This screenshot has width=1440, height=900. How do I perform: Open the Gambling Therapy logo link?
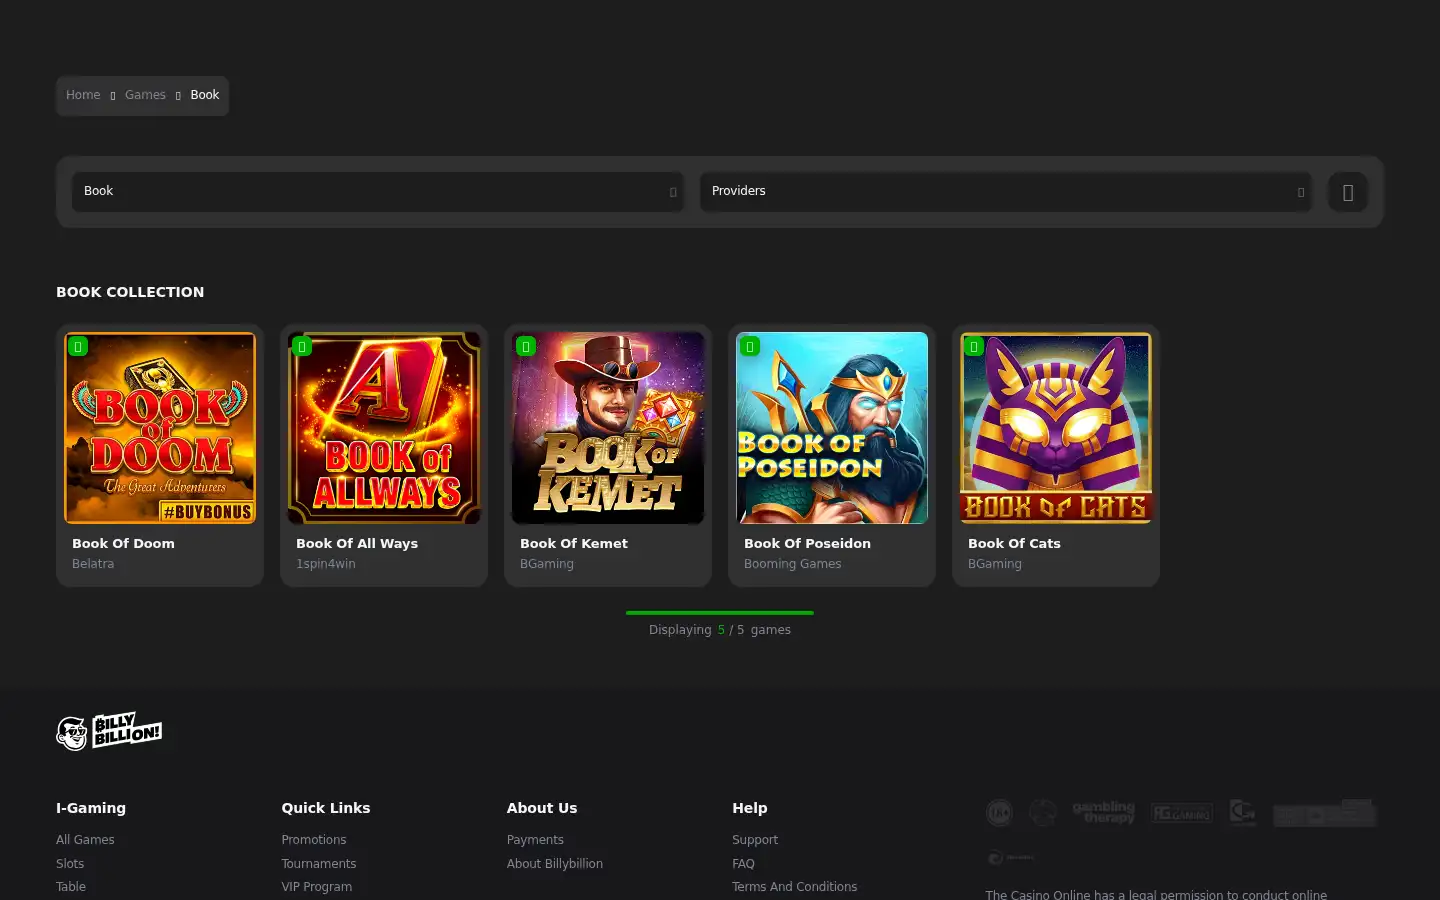point(1103,812)
